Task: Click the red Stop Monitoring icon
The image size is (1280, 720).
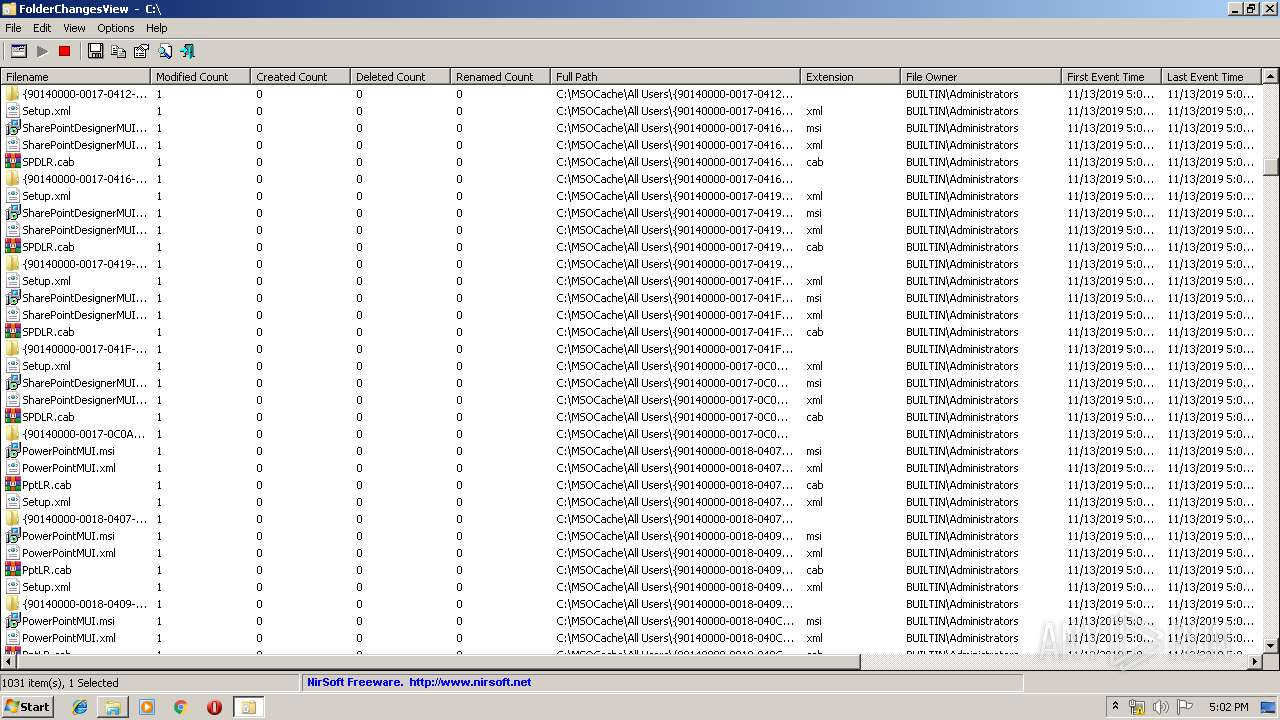Action: pos(65,51)
